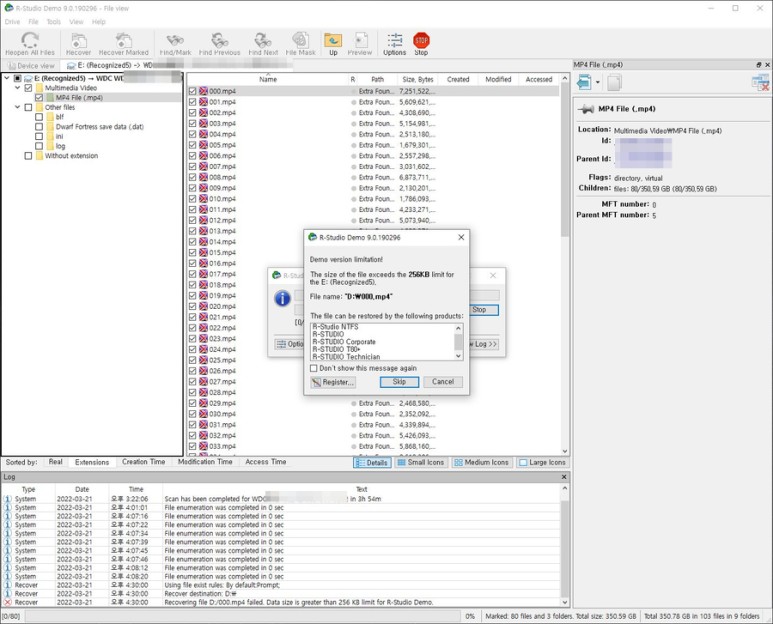The image size is (773, 624).
Task: Click the Register... button
Action: pos(333,382)
